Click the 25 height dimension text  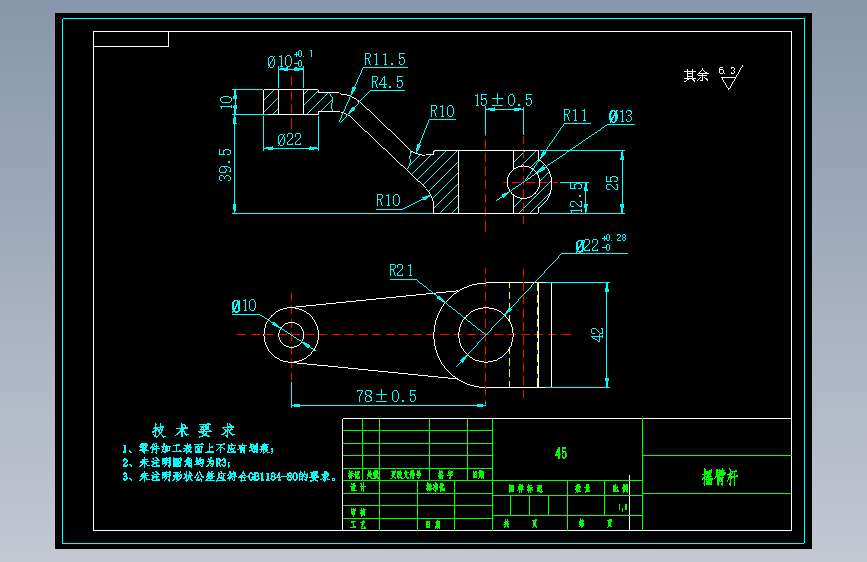pos(612,183)
